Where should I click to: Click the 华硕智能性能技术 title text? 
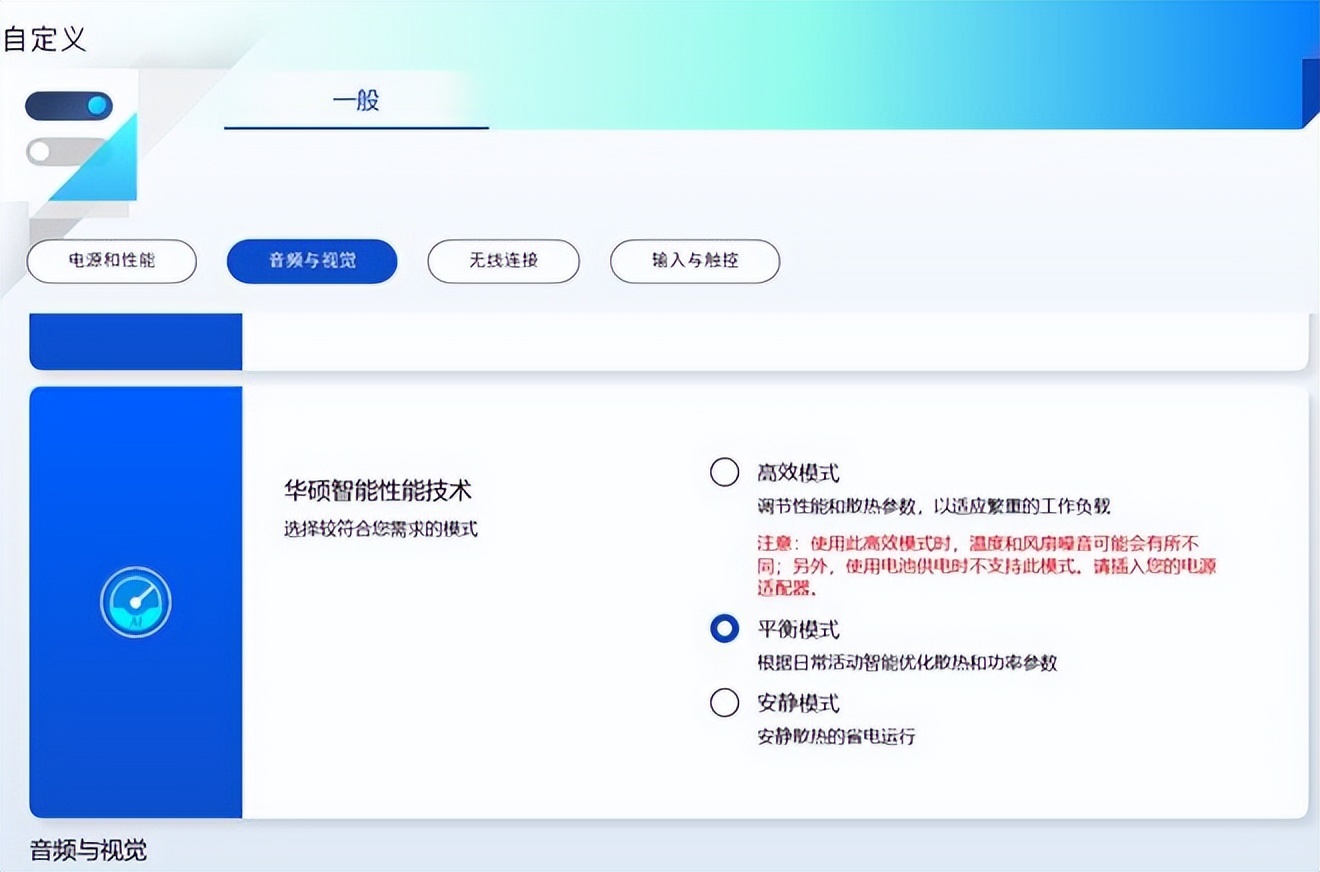(x=378, y=491)
